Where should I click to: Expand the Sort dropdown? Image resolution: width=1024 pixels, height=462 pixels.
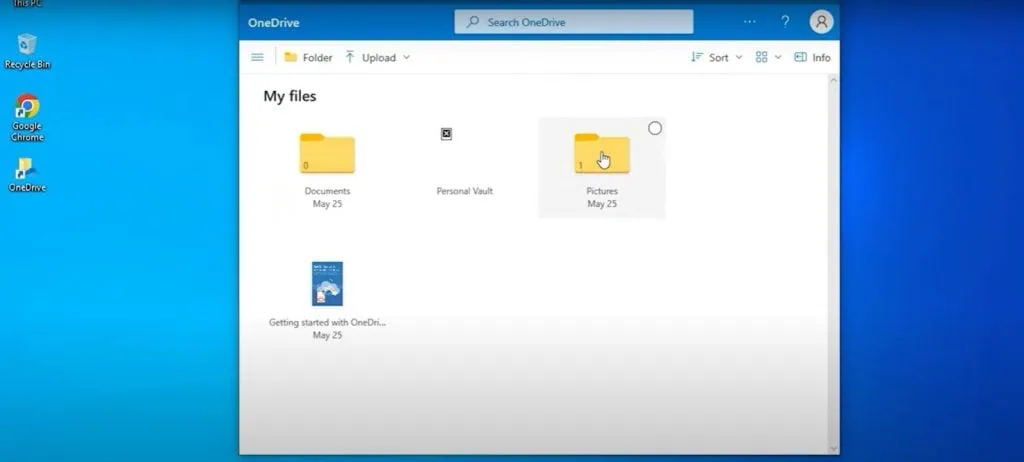click(717, 58)
